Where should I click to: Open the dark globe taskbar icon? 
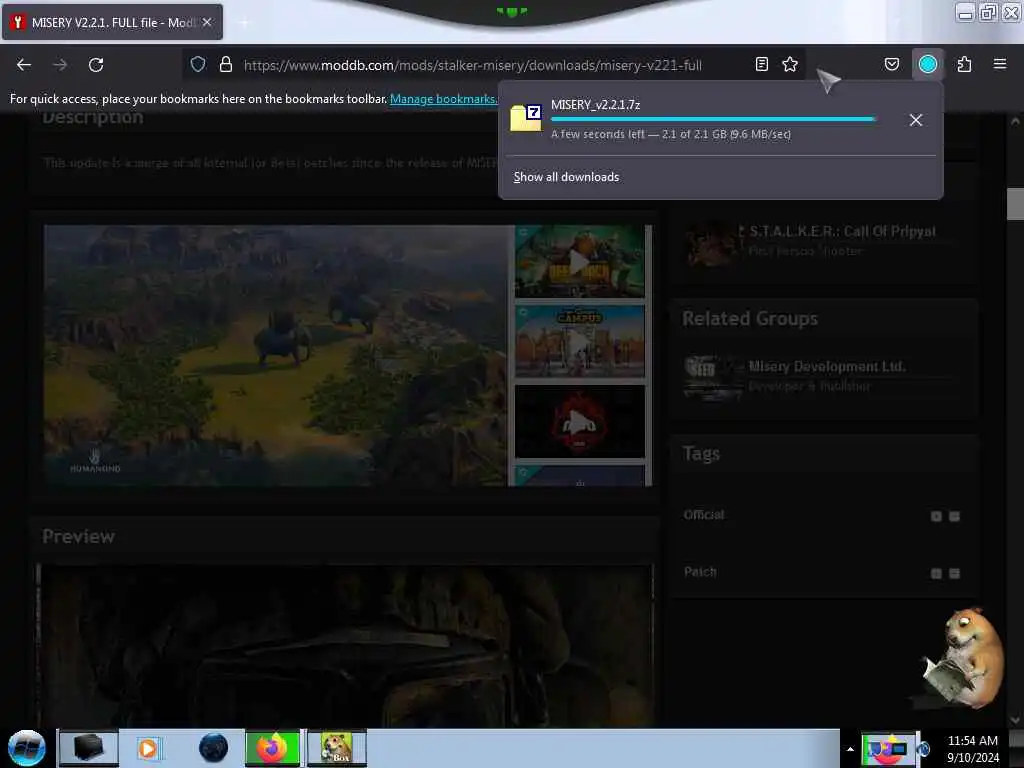pos(213,748)
